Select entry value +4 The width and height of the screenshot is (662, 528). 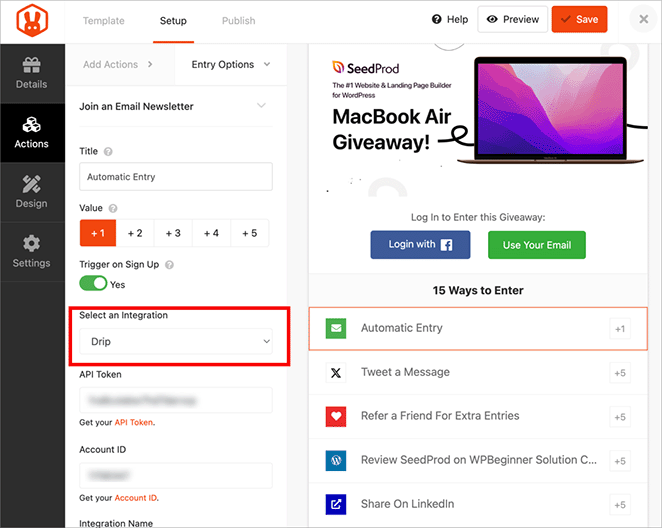212,233
